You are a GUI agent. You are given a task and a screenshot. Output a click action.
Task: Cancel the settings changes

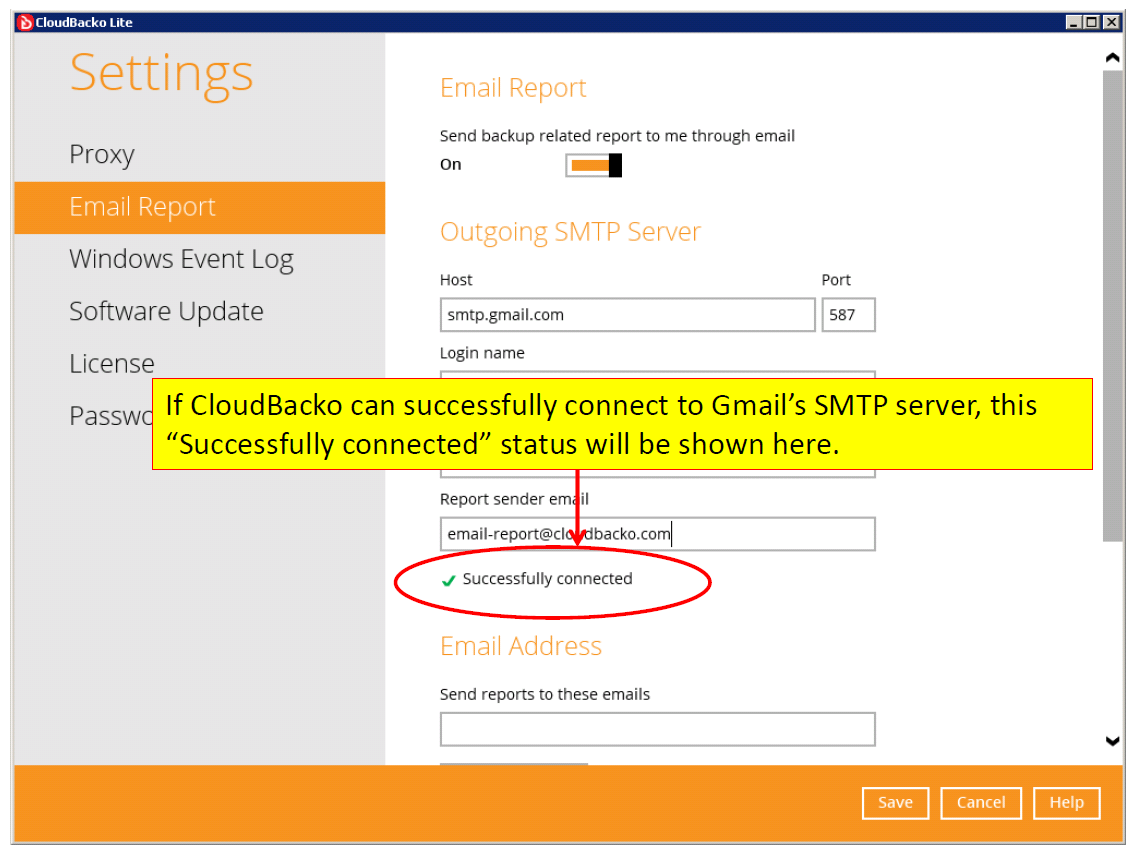click(x=981, y=803)
